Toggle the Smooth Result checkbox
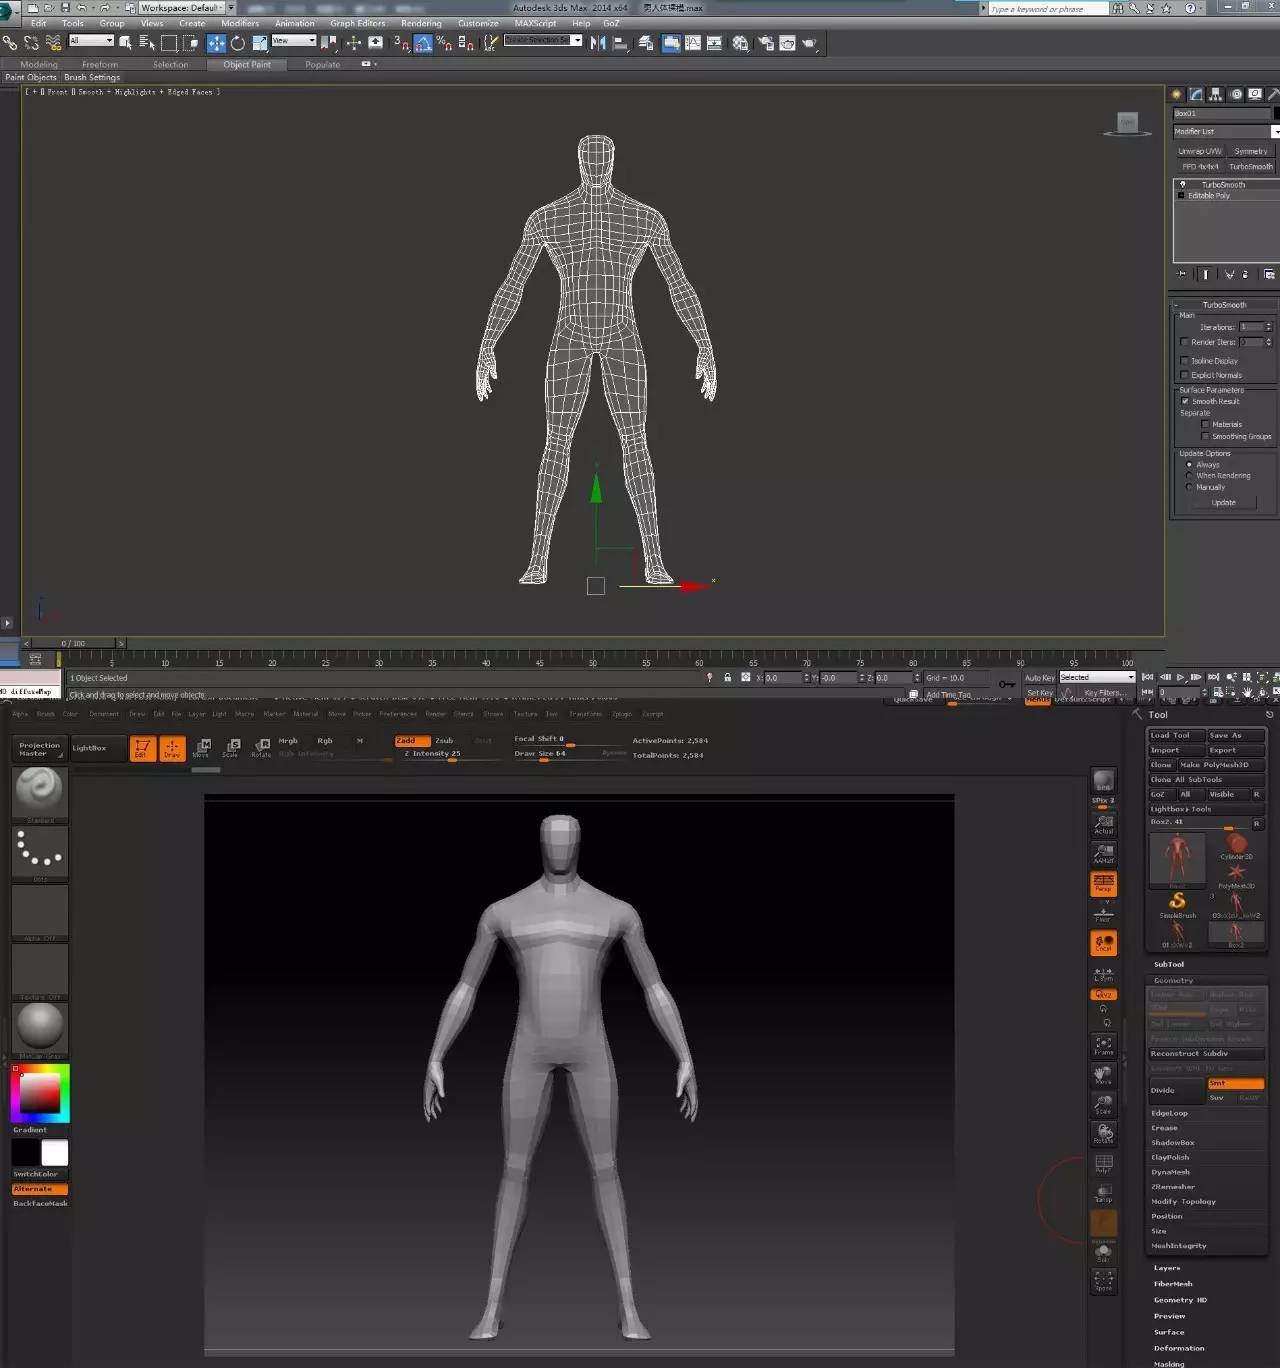This screenshot has height=1368, width=1280. click(1185, 401)
